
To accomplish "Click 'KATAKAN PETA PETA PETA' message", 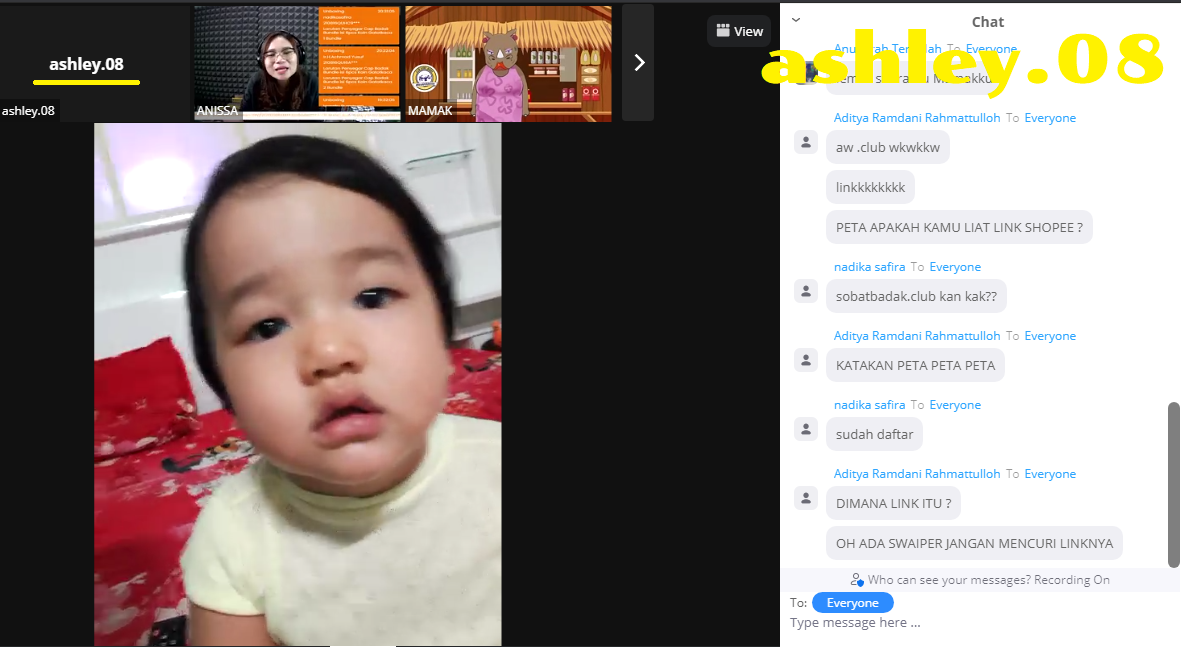I will [915, 365].
